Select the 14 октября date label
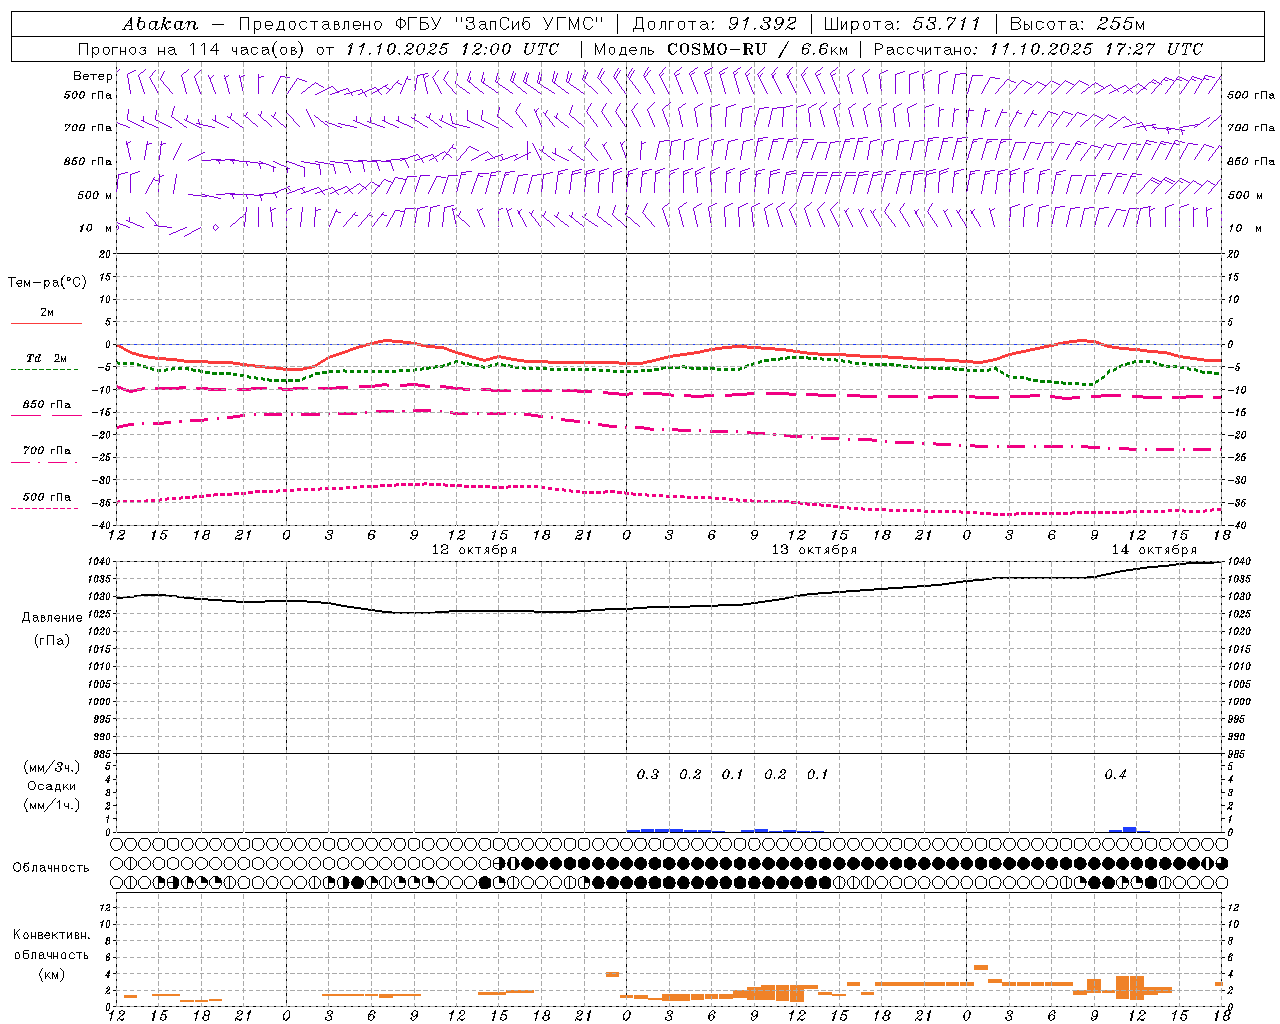This screenshot has width=1280, height=1024. coord(1154,550)
